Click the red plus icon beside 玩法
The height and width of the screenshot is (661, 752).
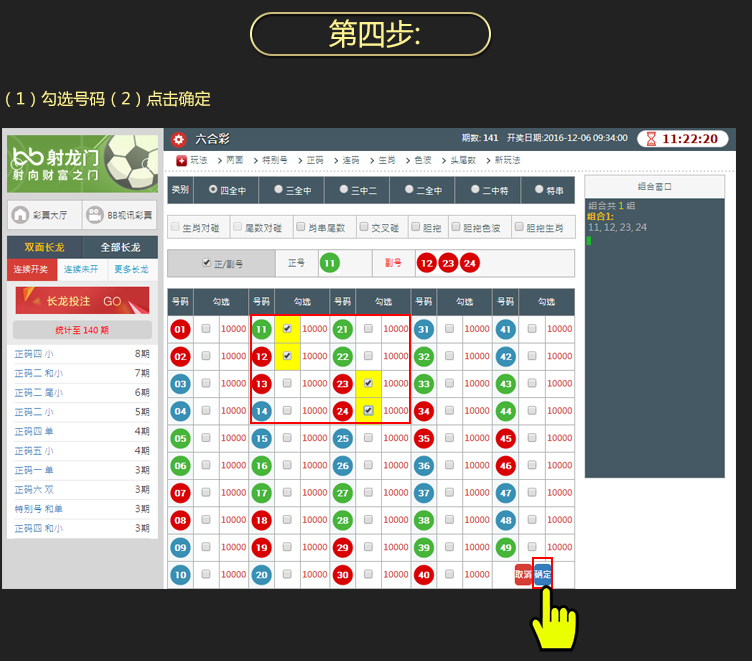pyautogui.click(x=181, y=160)
